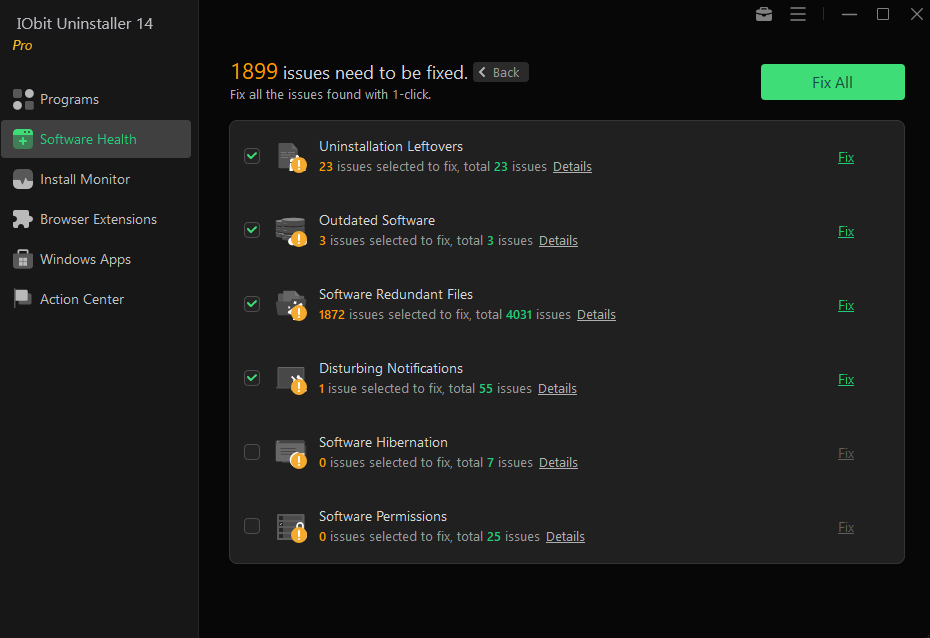Click the Action Center flag icon
Viewport: 930px width, 638px height.
(23, 299)
